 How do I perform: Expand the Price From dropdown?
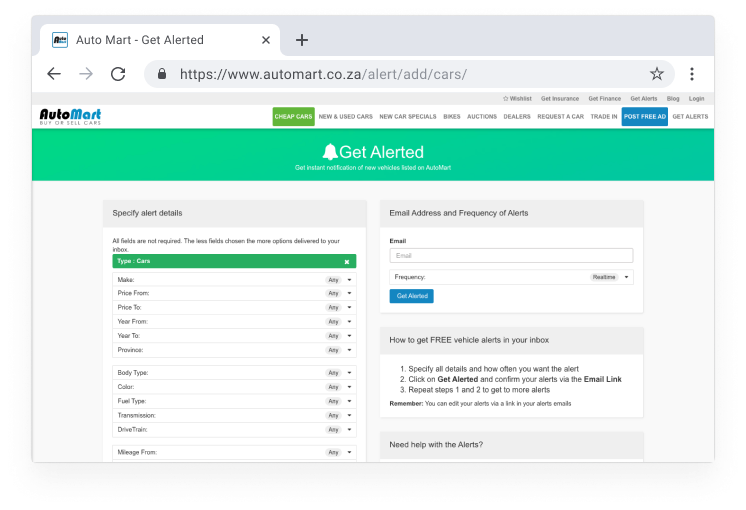coord(234,294)
